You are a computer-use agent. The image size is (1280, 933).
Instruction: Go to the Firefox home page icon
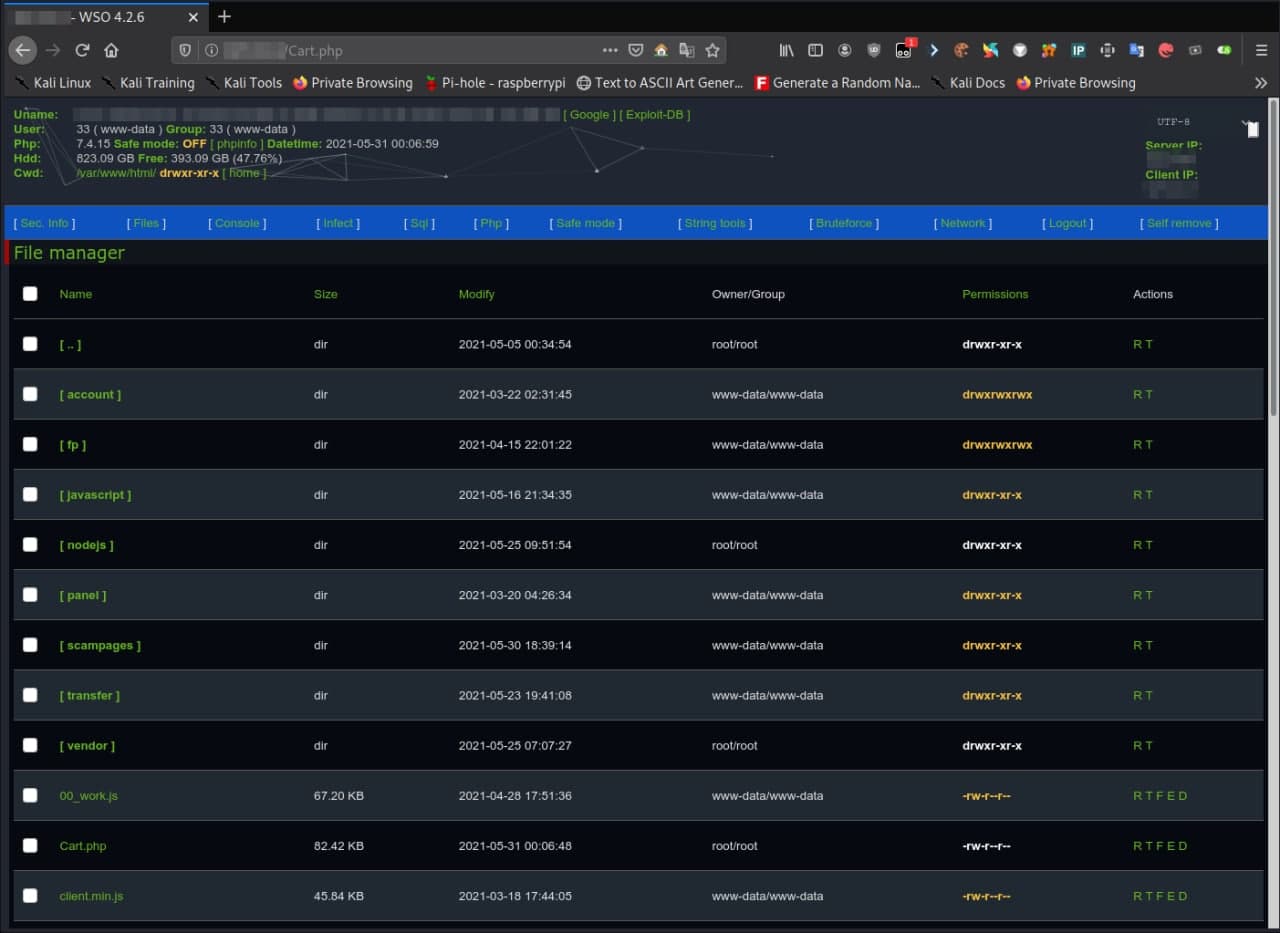point(111,50)
